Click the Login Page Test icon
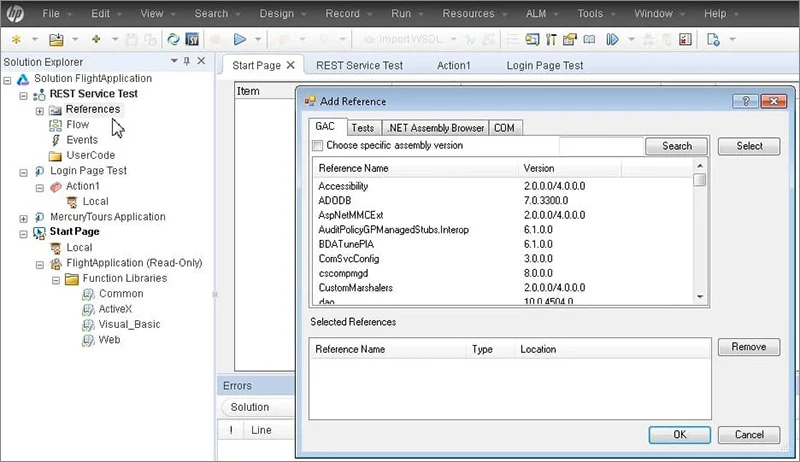 [x=39, y=171]
